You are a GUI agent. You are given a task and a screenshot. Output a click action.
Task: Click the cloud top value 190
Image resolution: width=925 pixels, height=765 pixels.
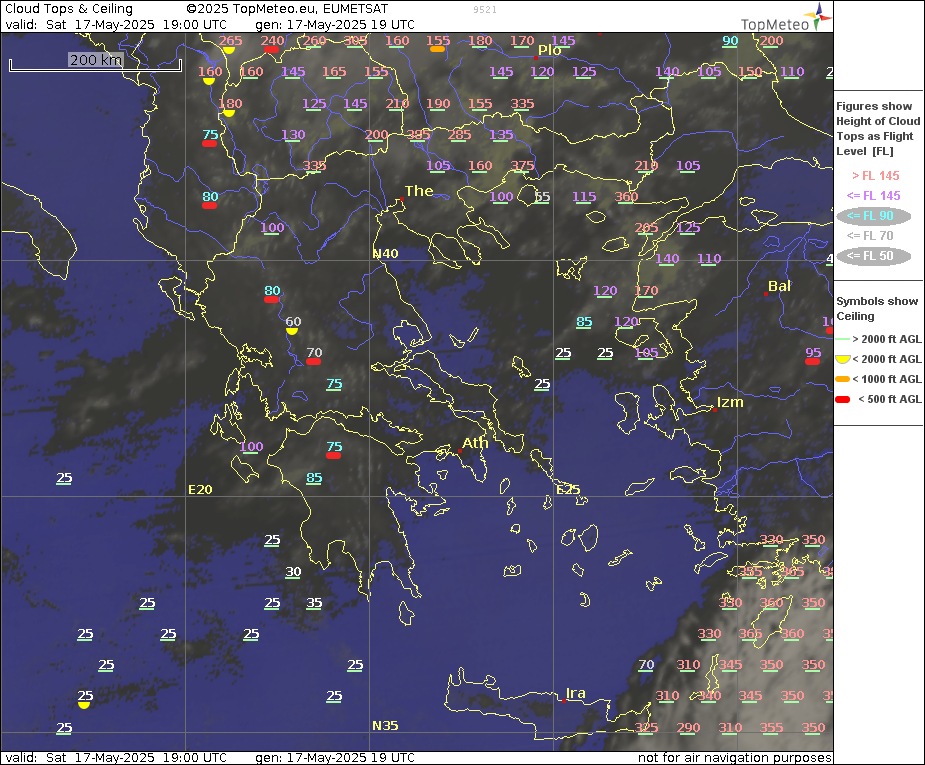tap(438, 103)
